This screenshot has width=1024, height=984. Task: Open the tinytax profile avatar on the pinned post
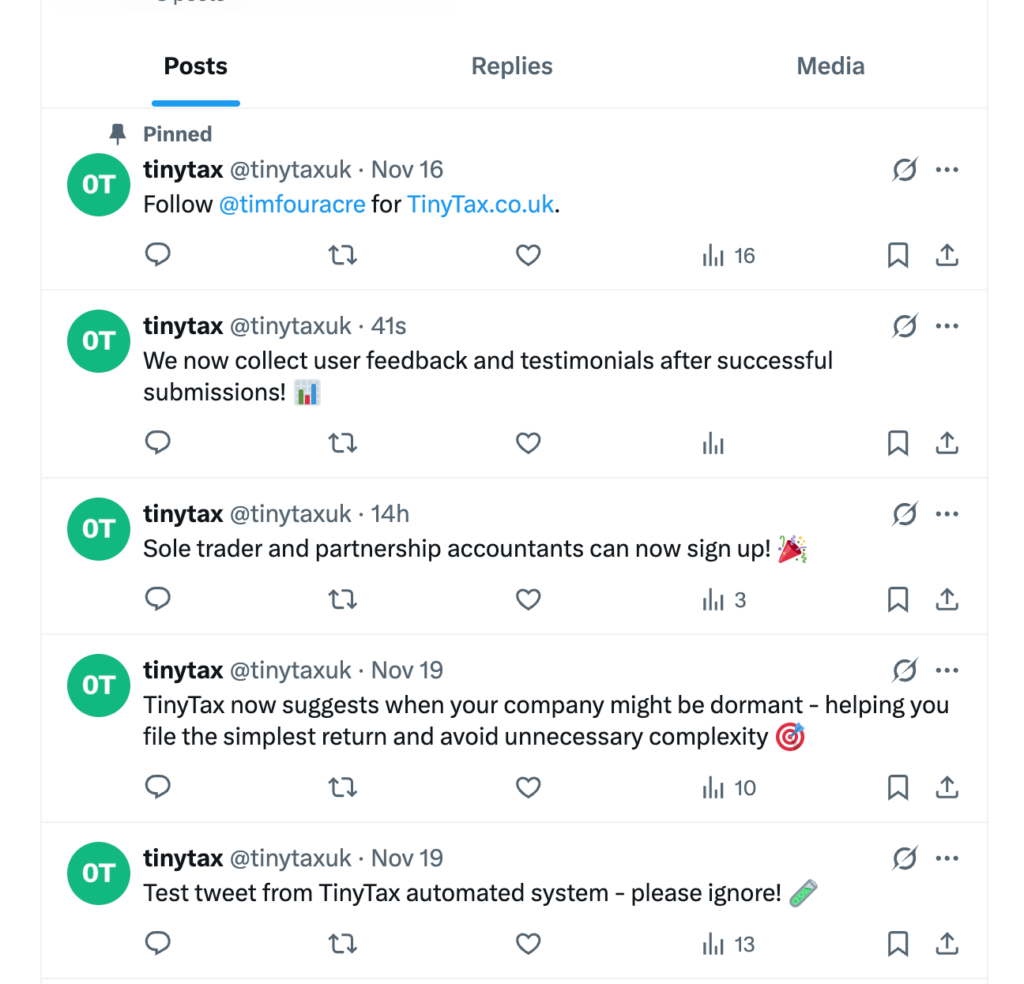click(98, 185)
